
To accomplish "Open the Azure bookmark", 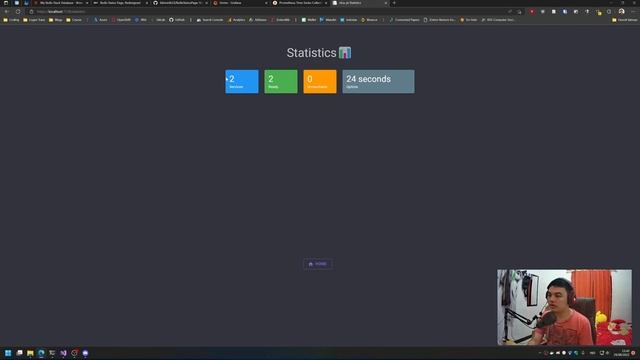I will 100,20.
